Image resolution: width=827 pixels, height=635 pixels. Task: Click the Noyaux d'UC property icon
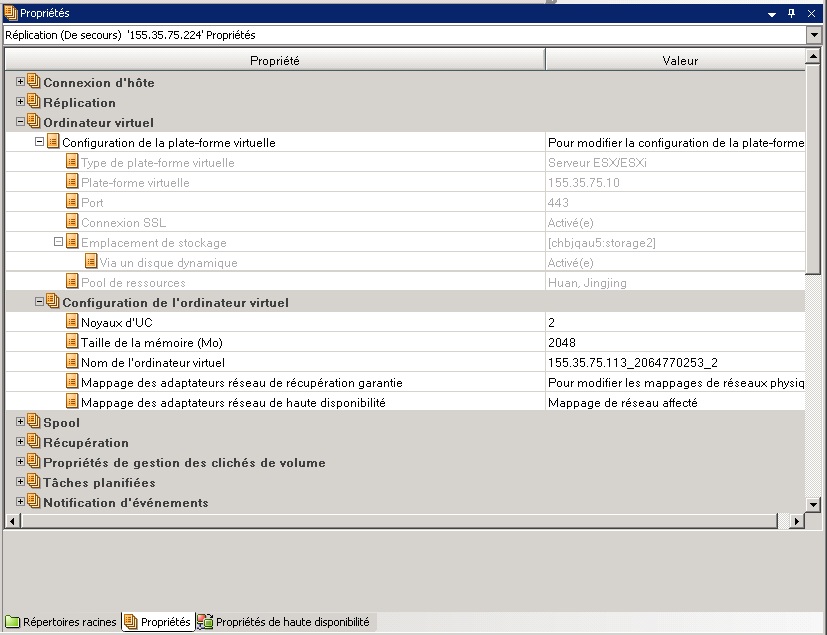(73, 322)
